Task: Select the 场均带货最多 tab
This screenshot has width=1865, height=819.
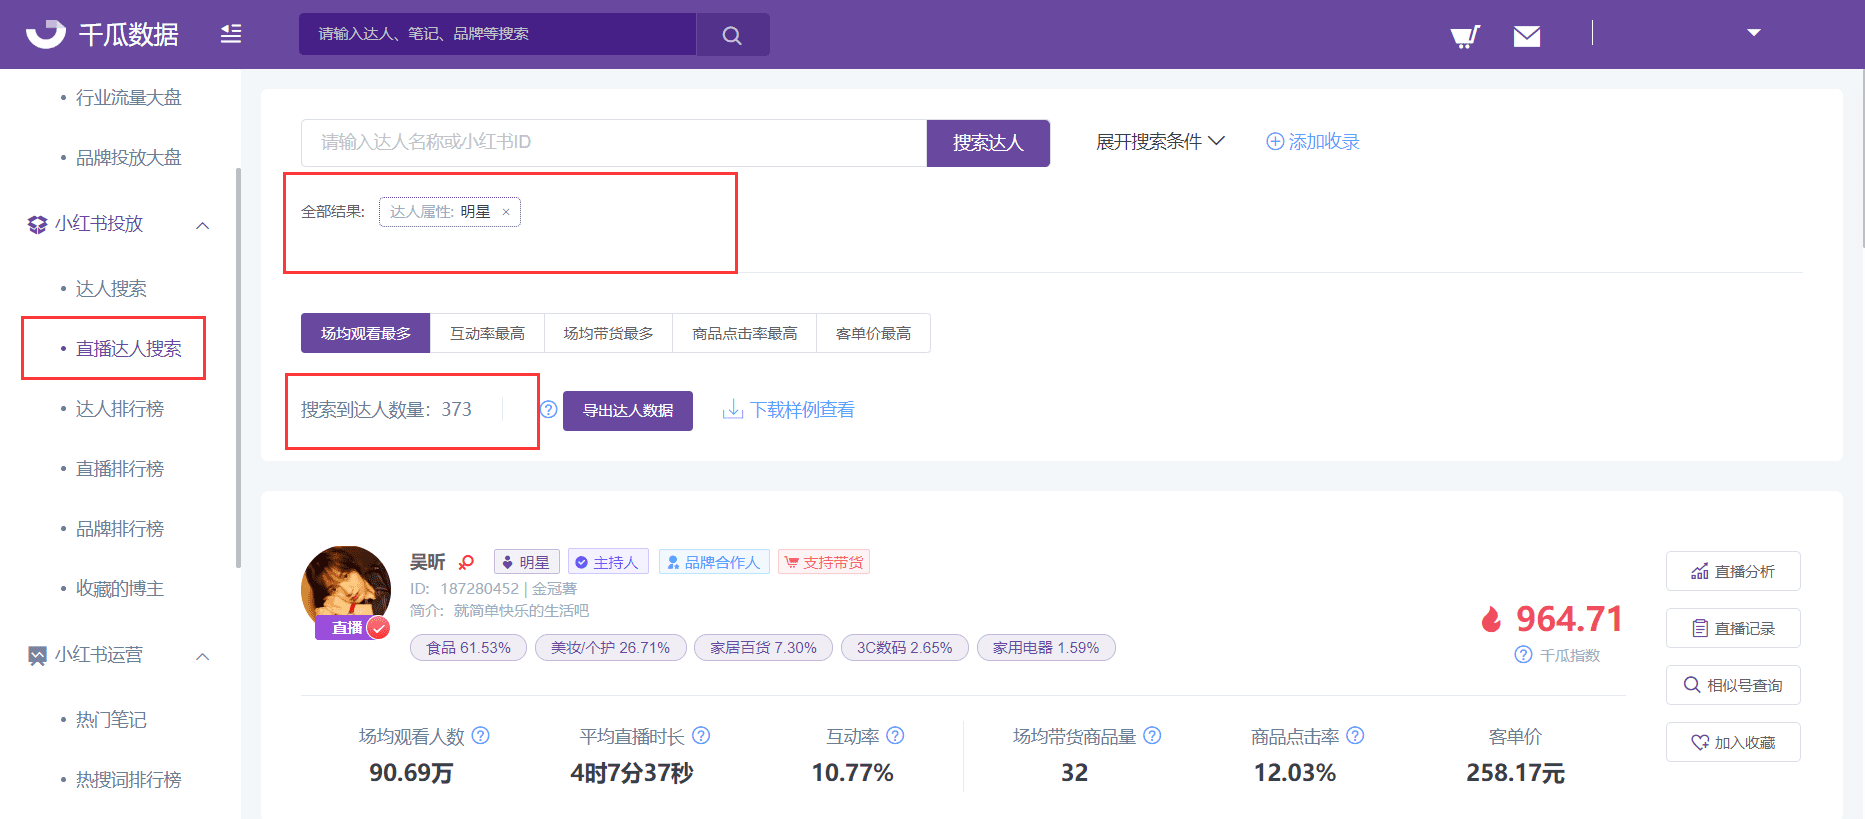Action: (608, 333)
